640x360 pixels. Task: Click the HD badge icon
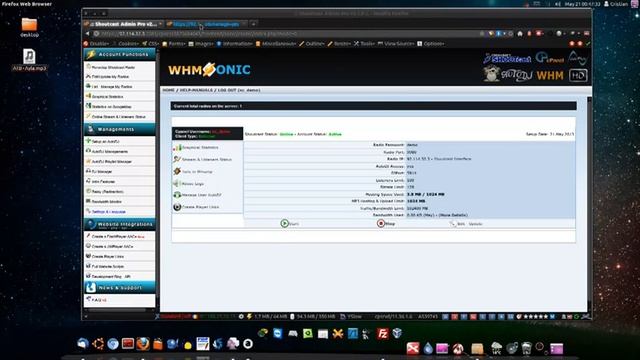[578, 76]
